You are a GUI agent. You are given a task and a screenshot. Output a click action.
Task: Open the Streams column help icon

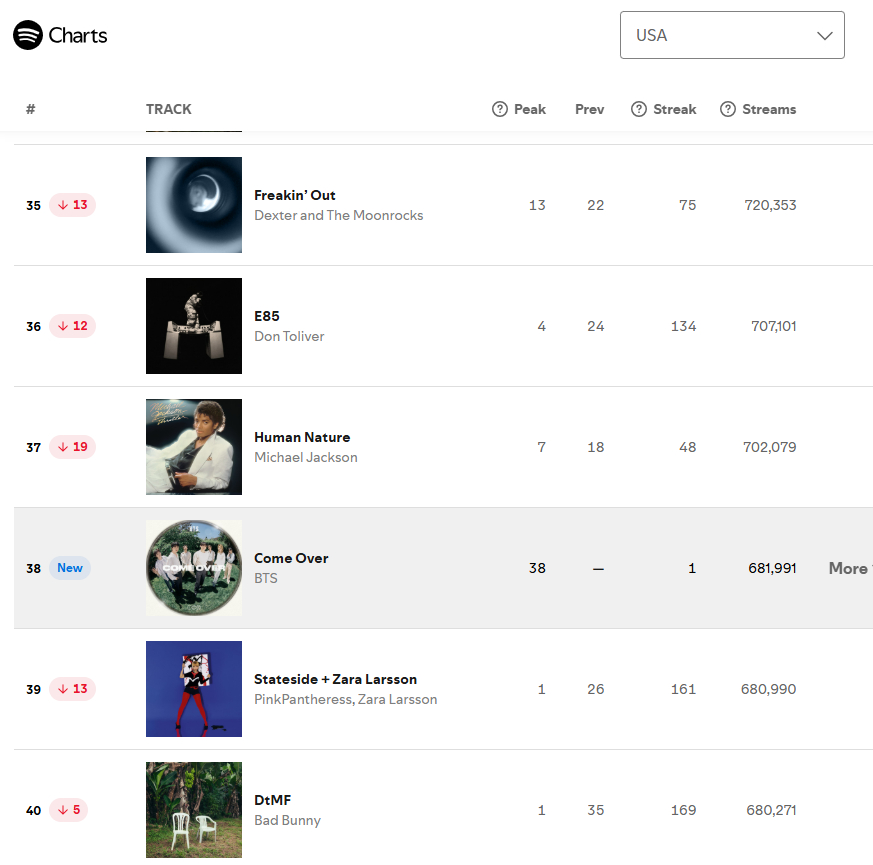pos(728,109)
